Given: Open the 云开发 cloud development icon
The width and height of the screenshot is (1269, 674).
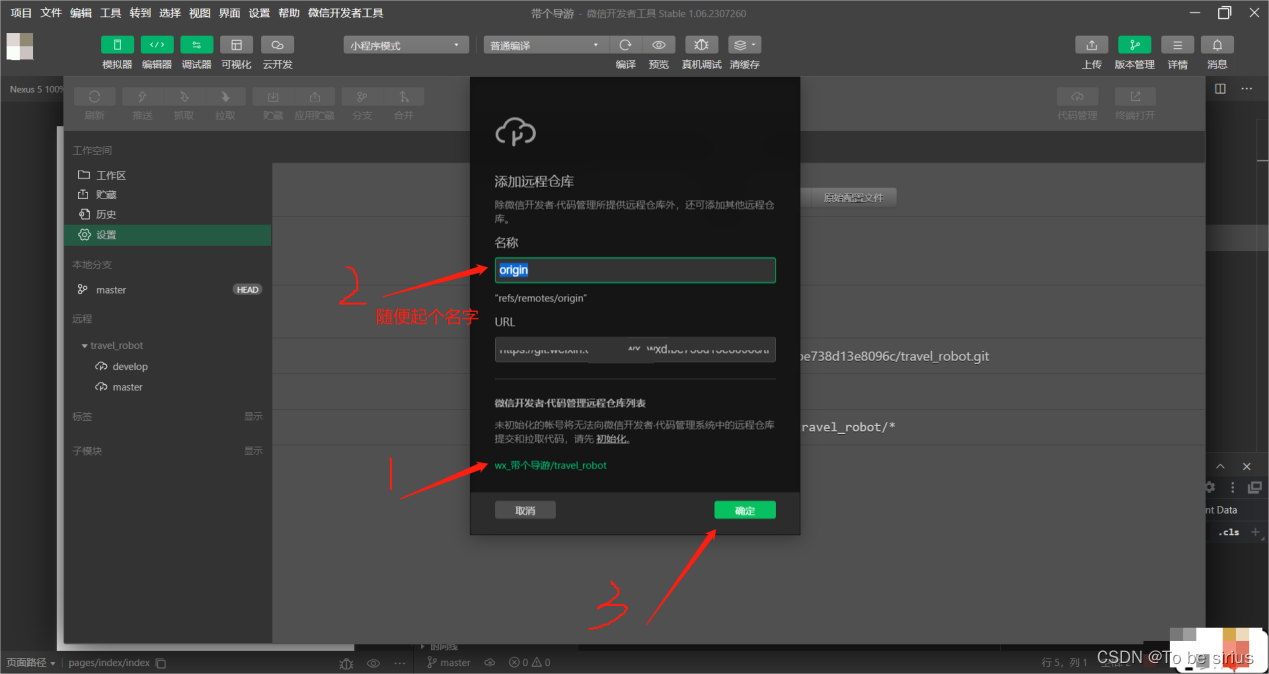Looking at the screenshot, I should [x=277, y=45].
